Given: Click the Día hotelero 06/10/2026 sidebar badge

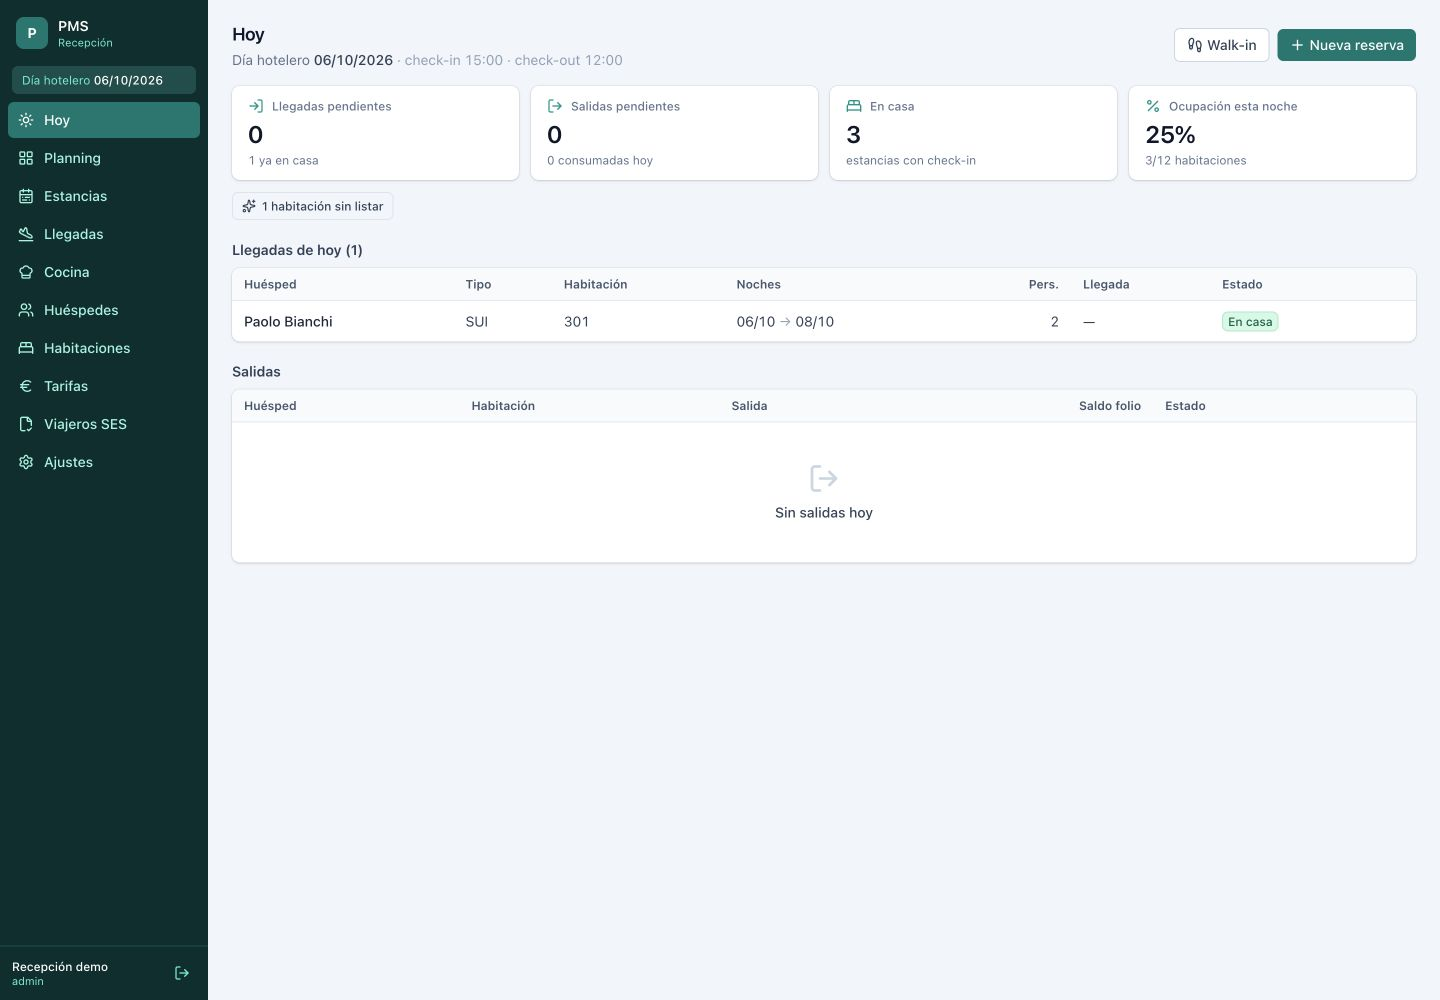Looking at the screenshot, I should click(x=104, y=80).
